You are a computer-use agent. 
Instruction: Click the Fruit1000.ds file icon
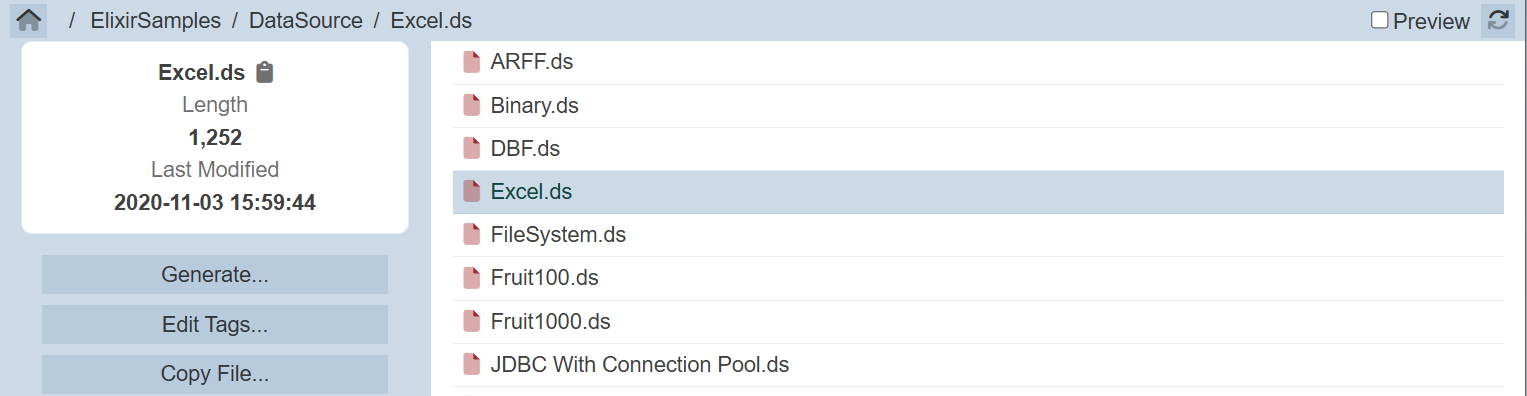pyautogui.click(x=471, y=321)
